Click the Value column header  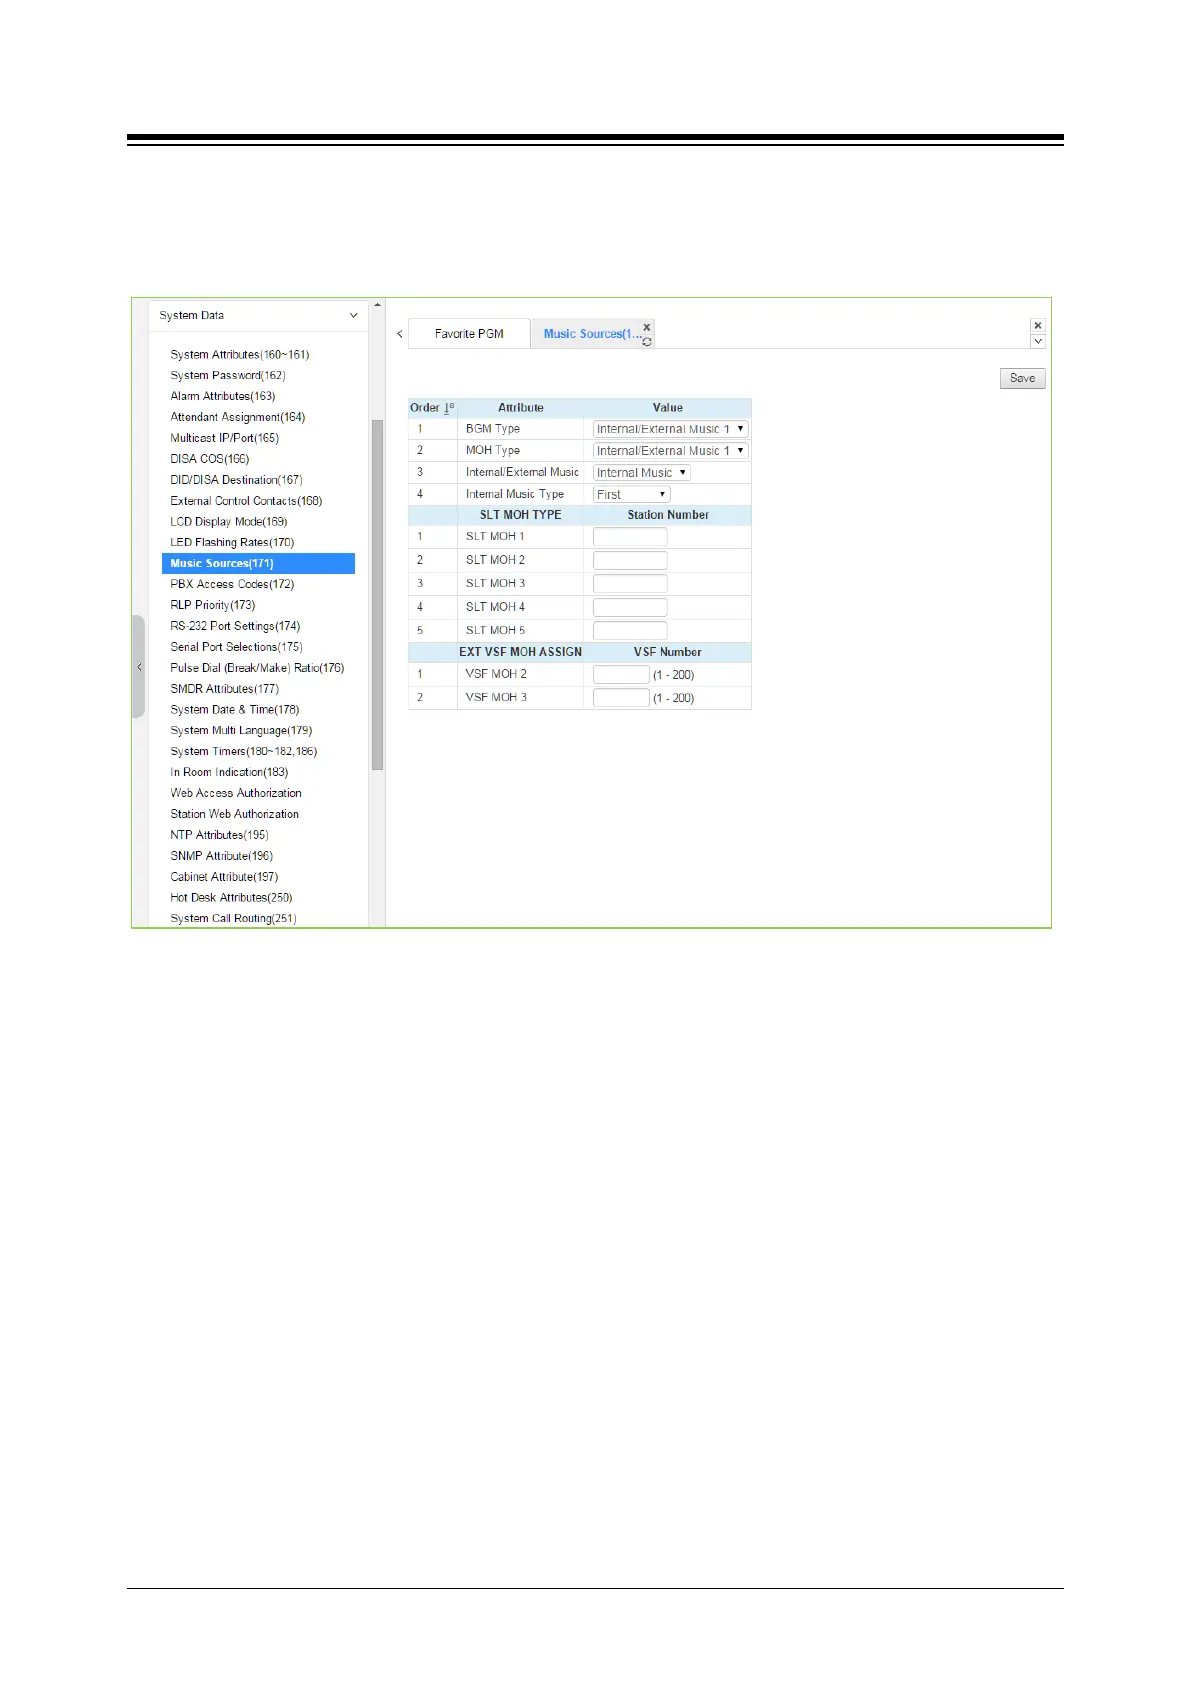point(668,408)
